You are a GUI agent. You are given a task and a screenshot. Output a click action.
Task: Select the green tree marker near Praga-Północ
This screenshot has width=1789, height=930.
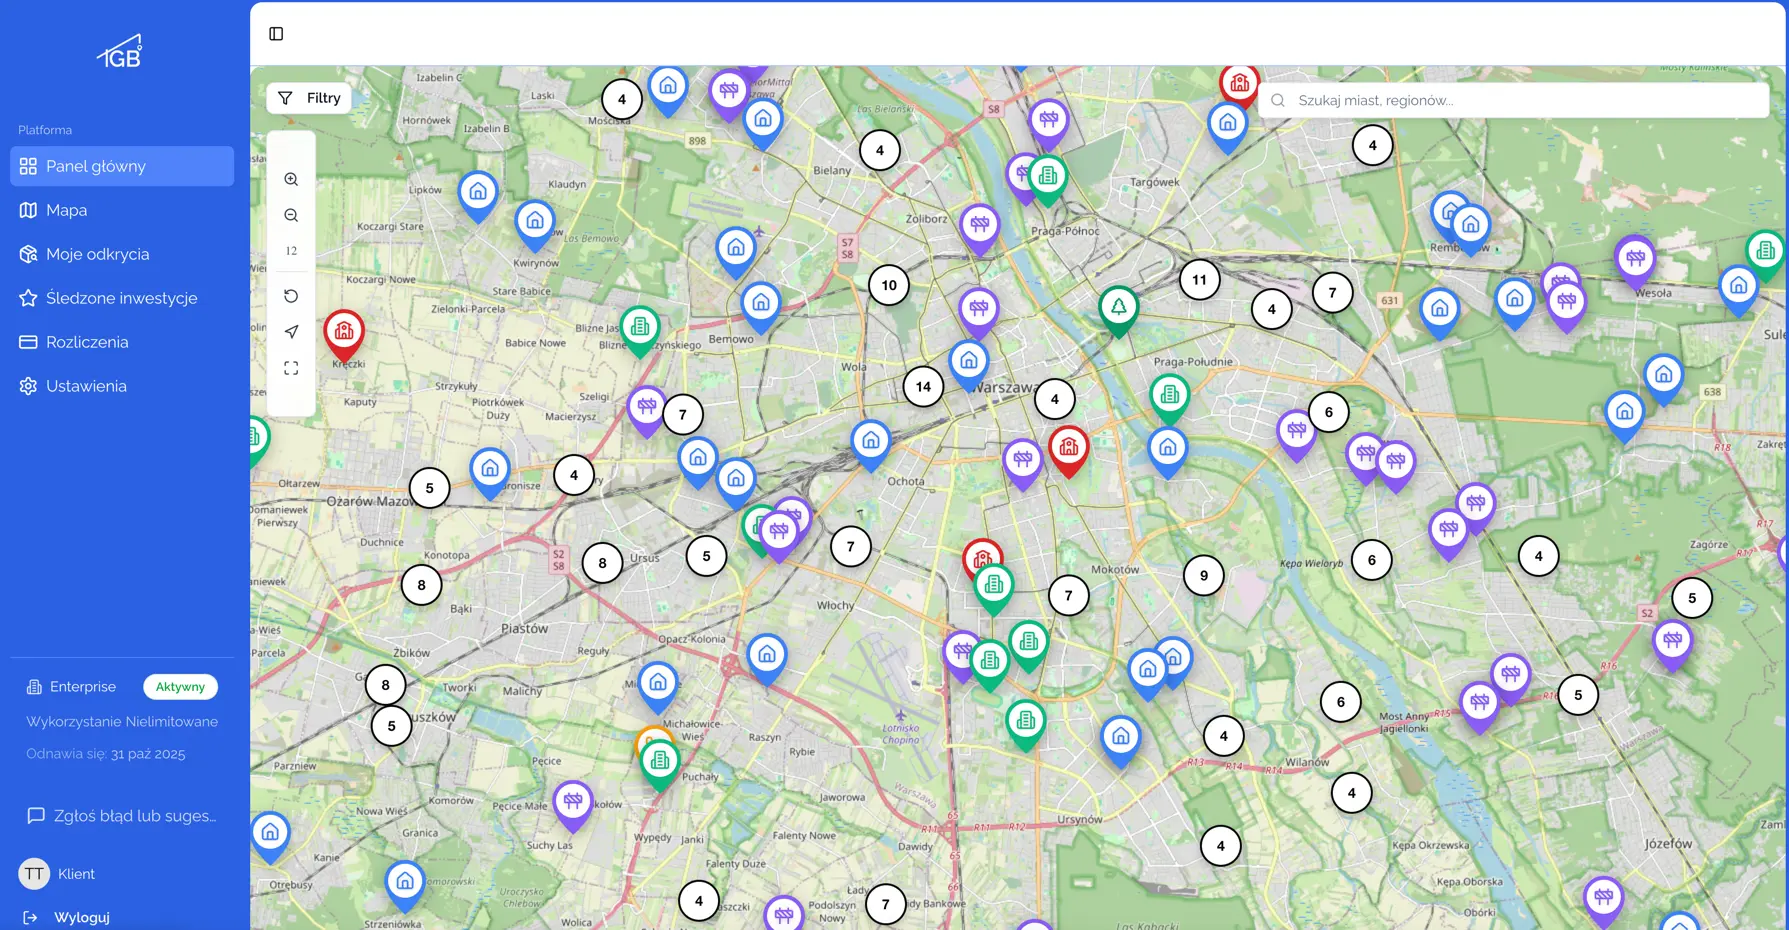click(x=1118, y=305)
